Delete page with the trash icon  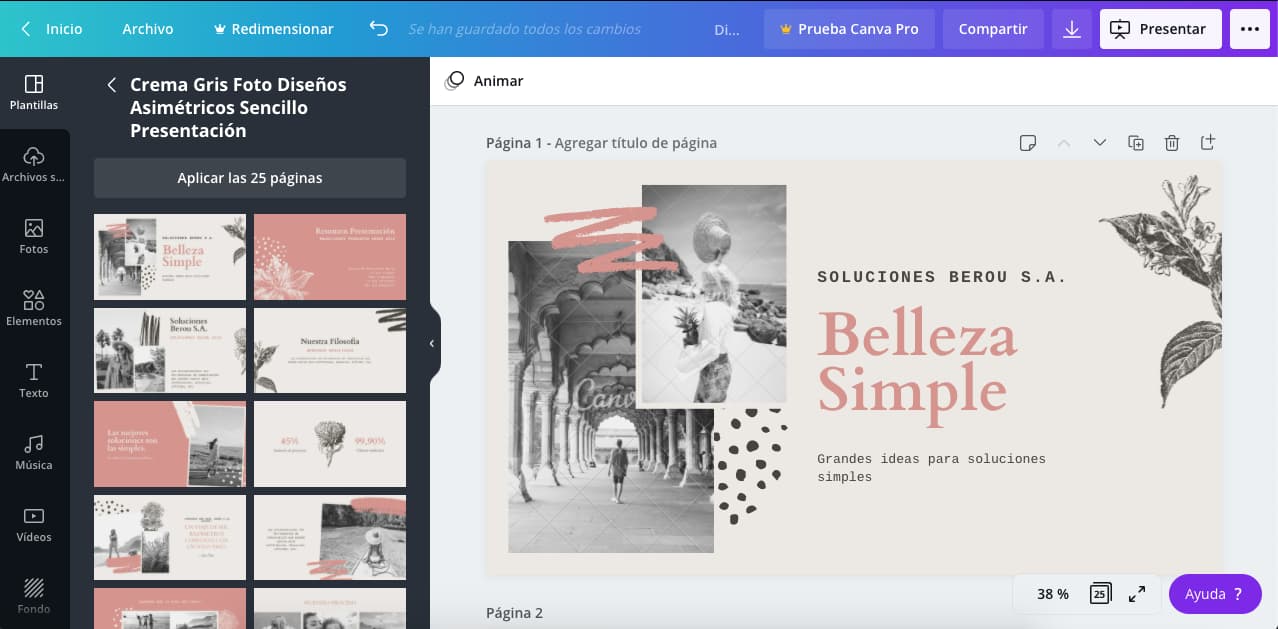(x=1172, y=143)
